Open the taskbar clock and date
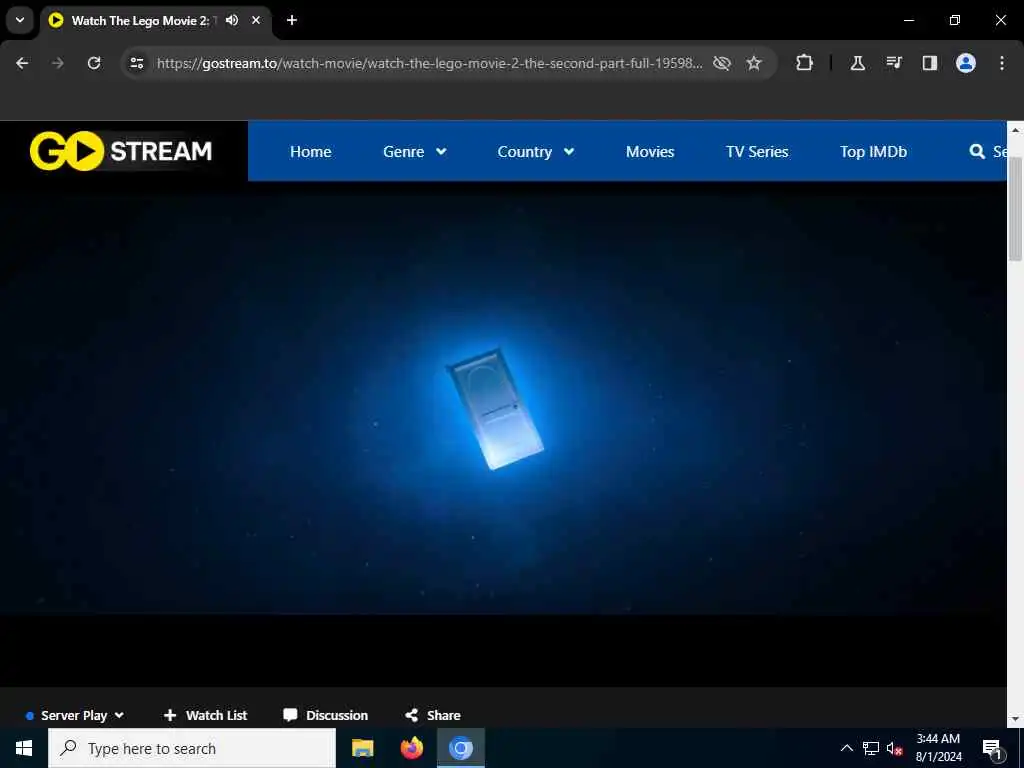The height and width of the screenshot is (768, 1024). [938, 748]
